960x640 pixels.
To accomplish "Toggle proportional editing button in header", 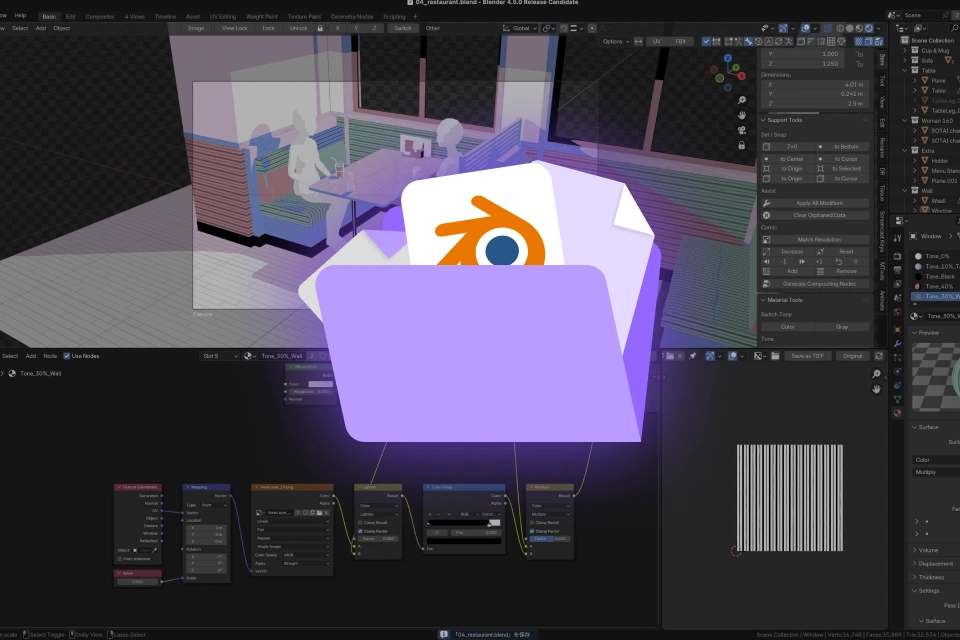I will (x=591, y=28).
